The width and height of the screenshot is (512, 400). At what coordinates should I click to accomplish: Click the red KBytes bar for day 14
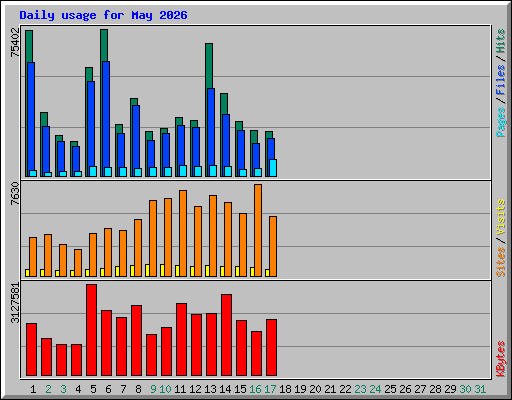(227, 335)
